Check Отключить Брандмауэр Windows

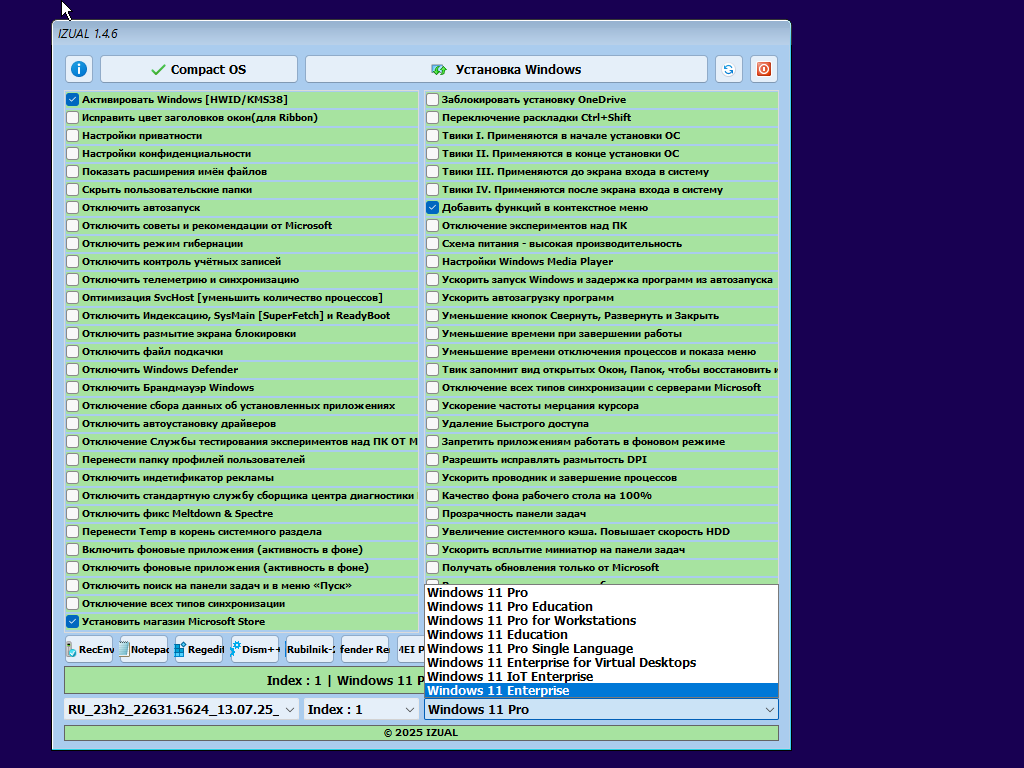click(72, 388)
